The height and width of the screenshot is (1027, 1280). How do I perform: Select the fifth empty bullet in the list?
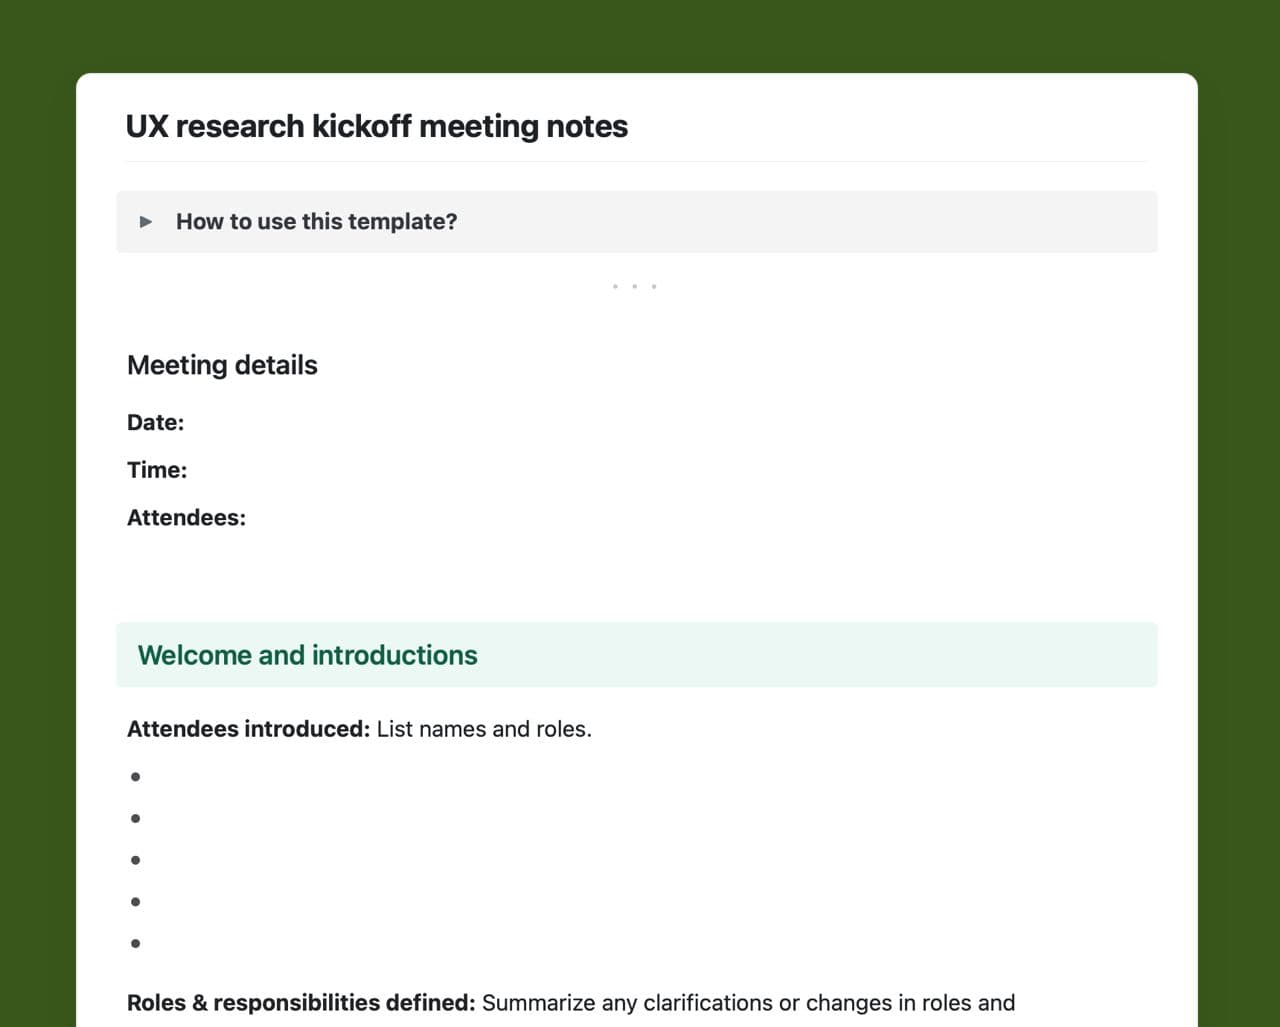pyautogui.click(x=136, y=943)
